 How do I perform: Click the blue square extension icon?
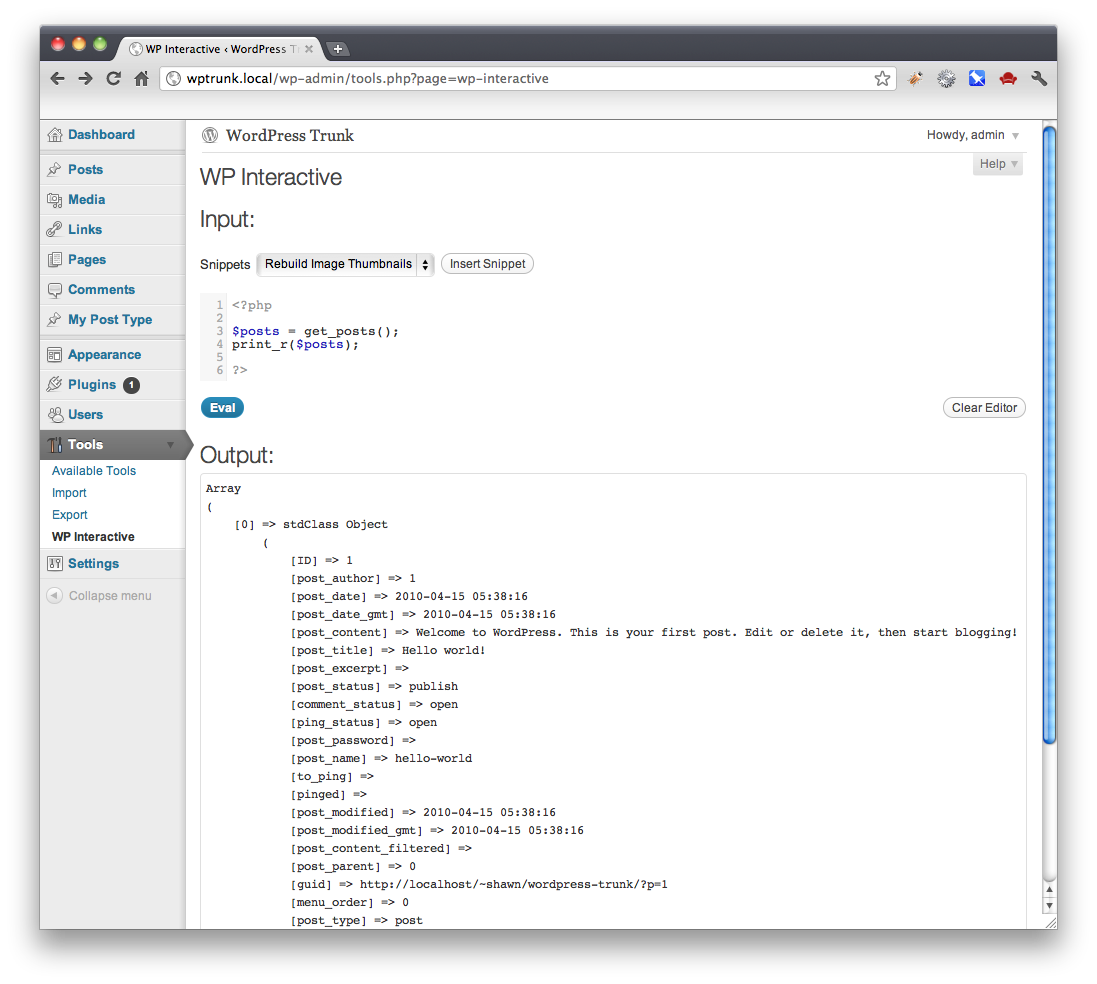point(977,78)
